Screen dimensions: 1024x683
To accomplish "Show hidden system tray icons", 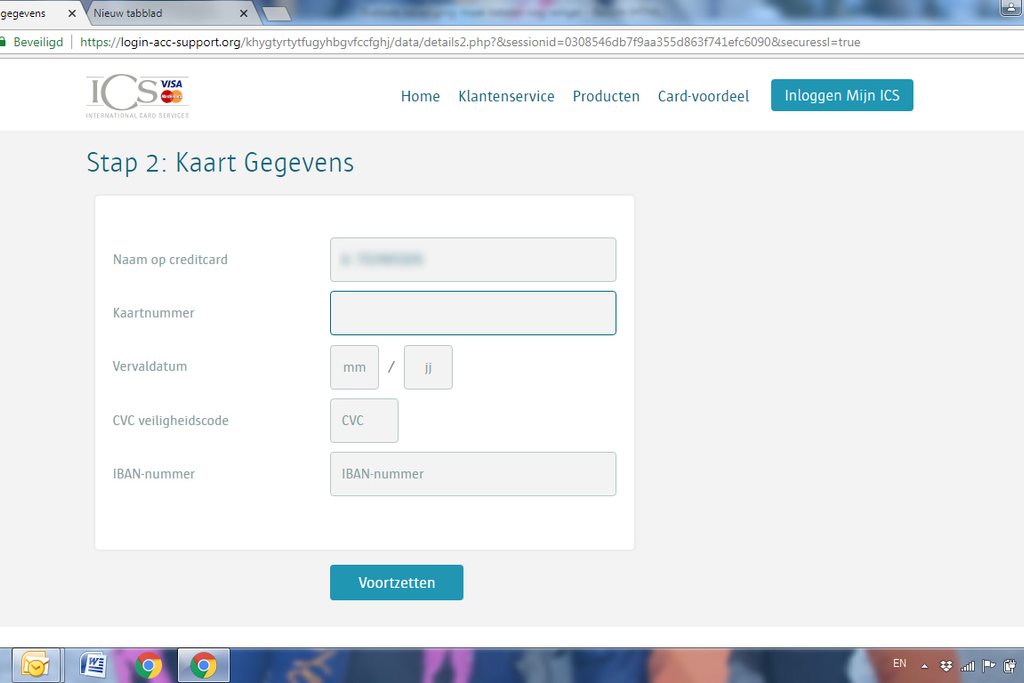I will click(925, 666).
